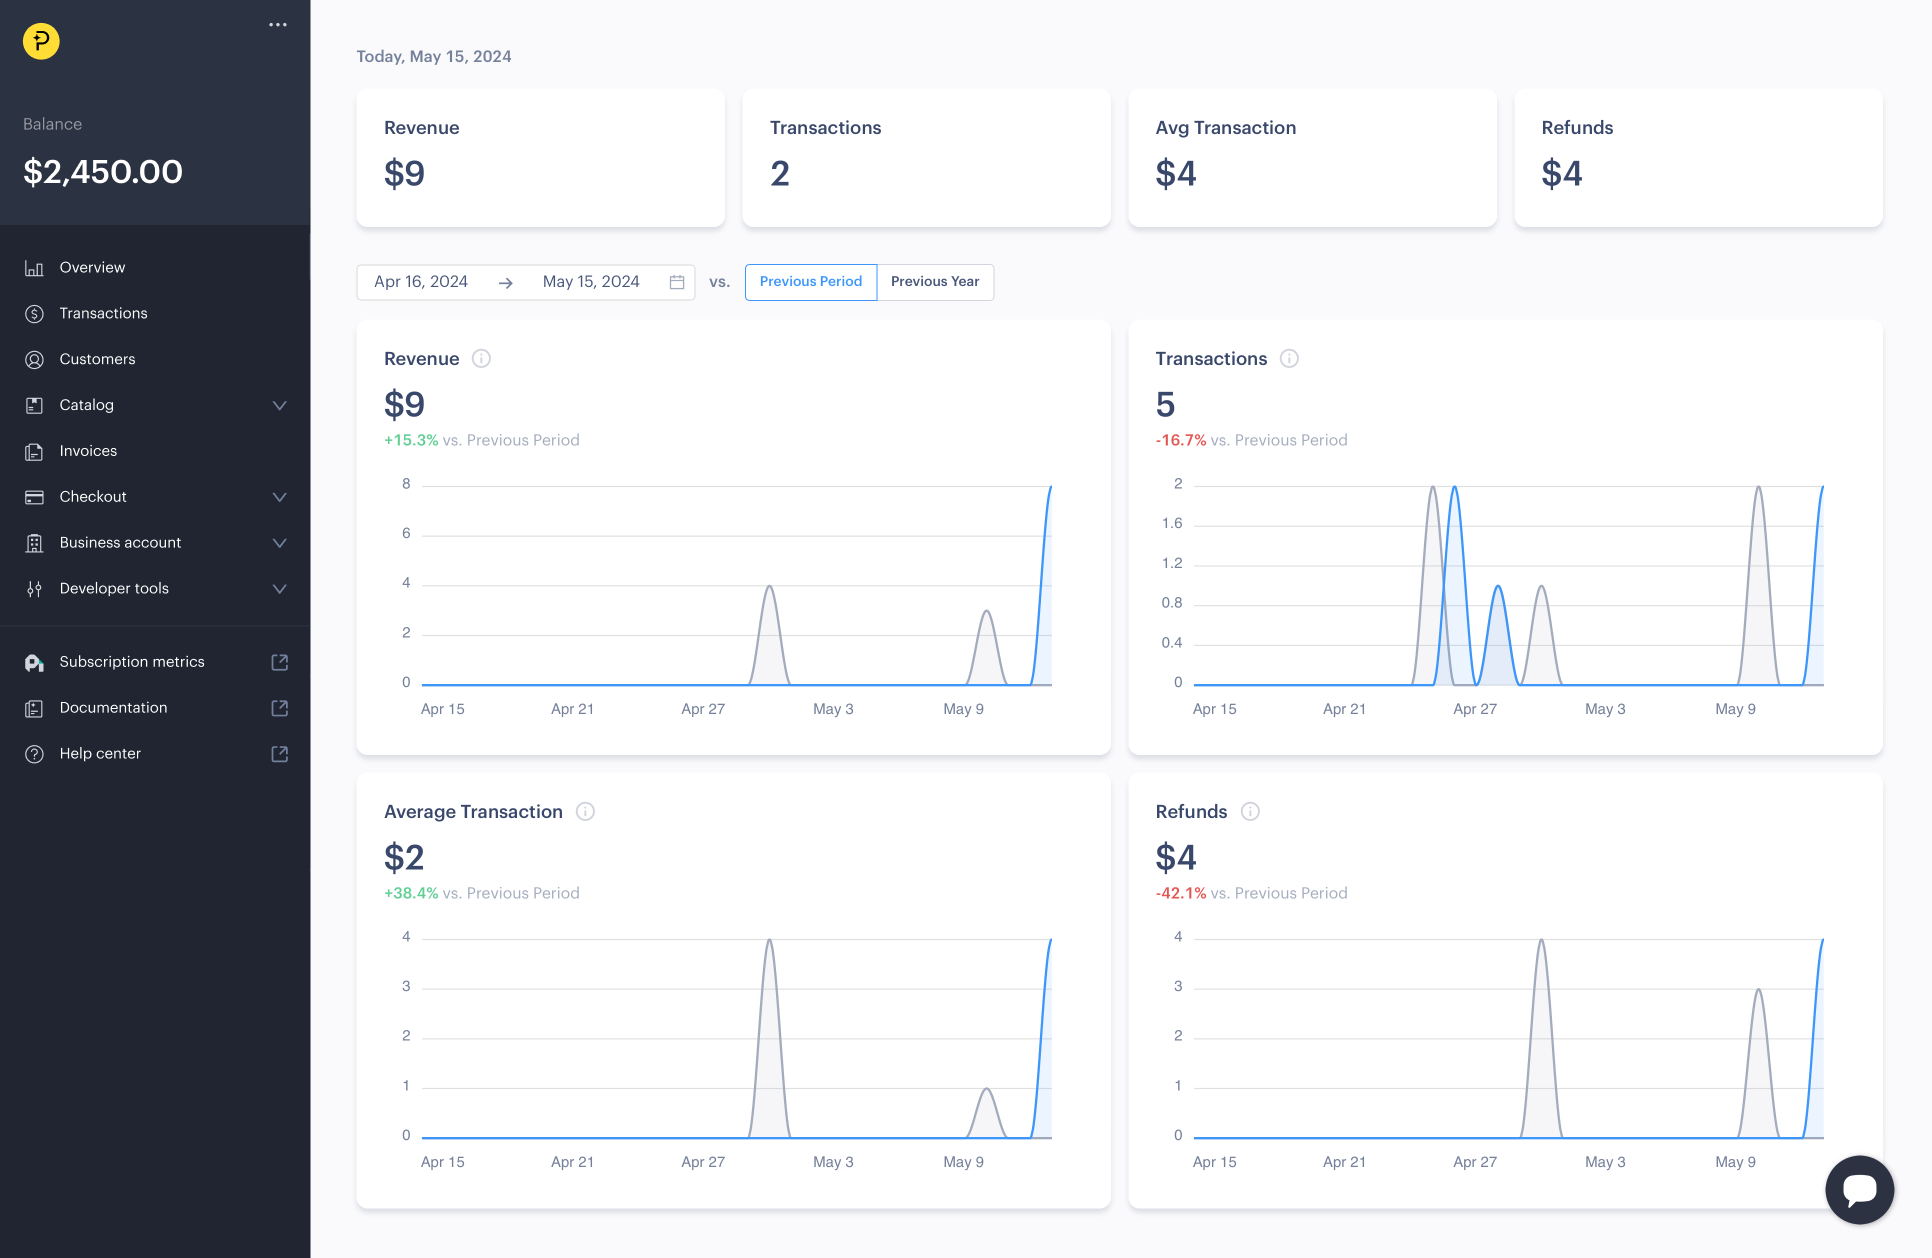
Task: Click the Transactions chart info icon
Action: 1289,359
